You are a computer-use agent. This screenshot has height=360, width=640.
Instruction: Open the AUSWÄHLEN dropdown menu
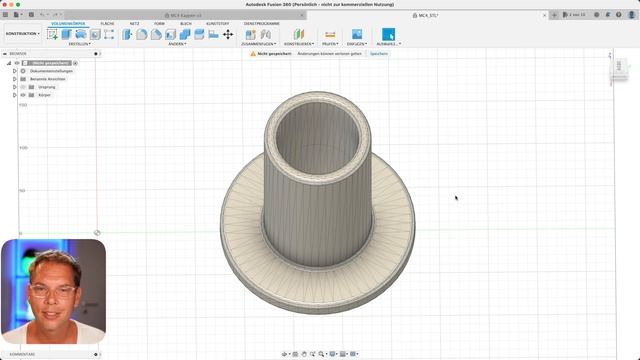pos(389,44)
